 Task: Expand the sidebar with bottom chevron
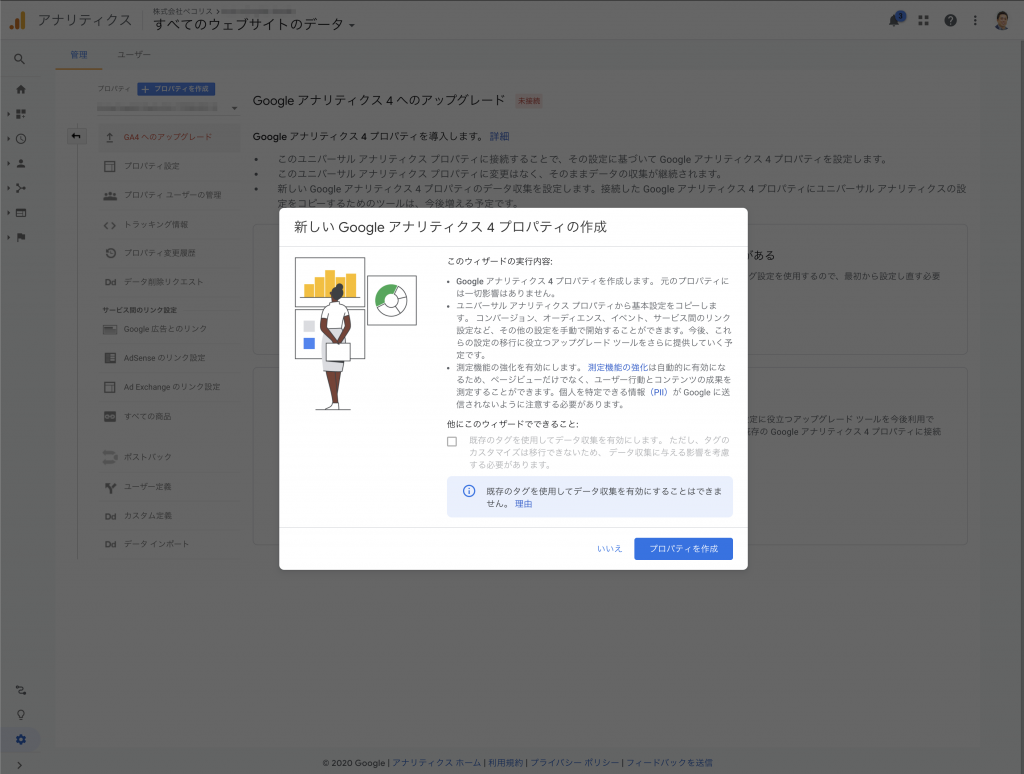[20, 765]
